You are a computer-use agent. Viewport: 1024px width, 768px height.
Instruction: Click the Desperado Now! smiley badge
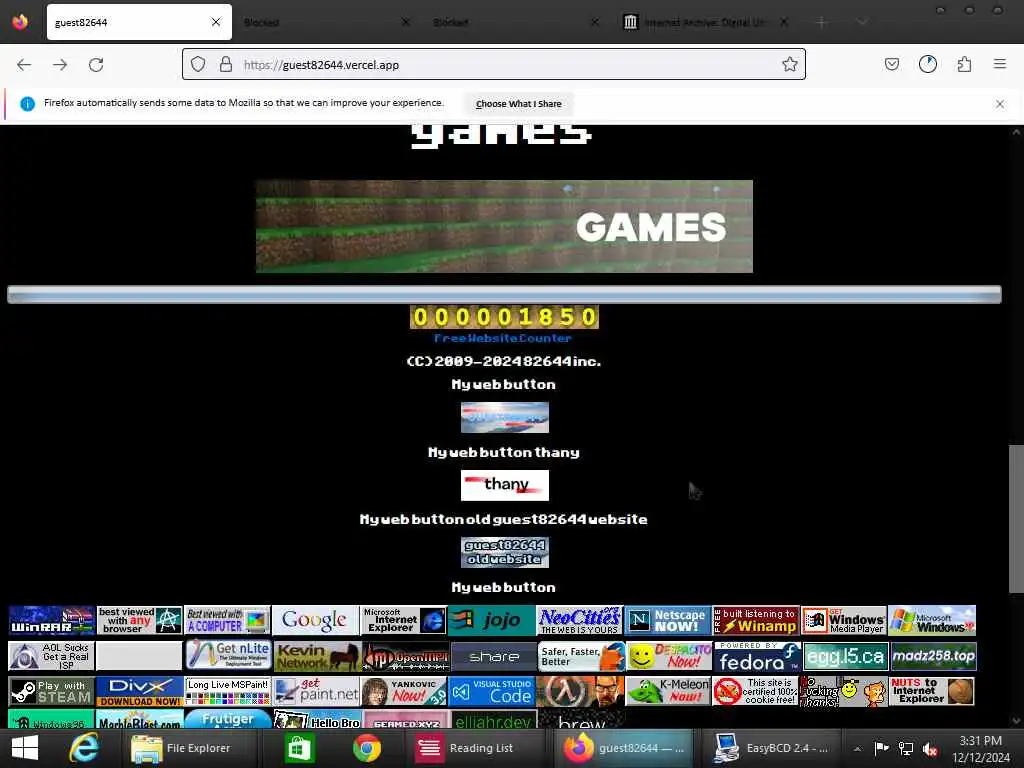point(668,656)
